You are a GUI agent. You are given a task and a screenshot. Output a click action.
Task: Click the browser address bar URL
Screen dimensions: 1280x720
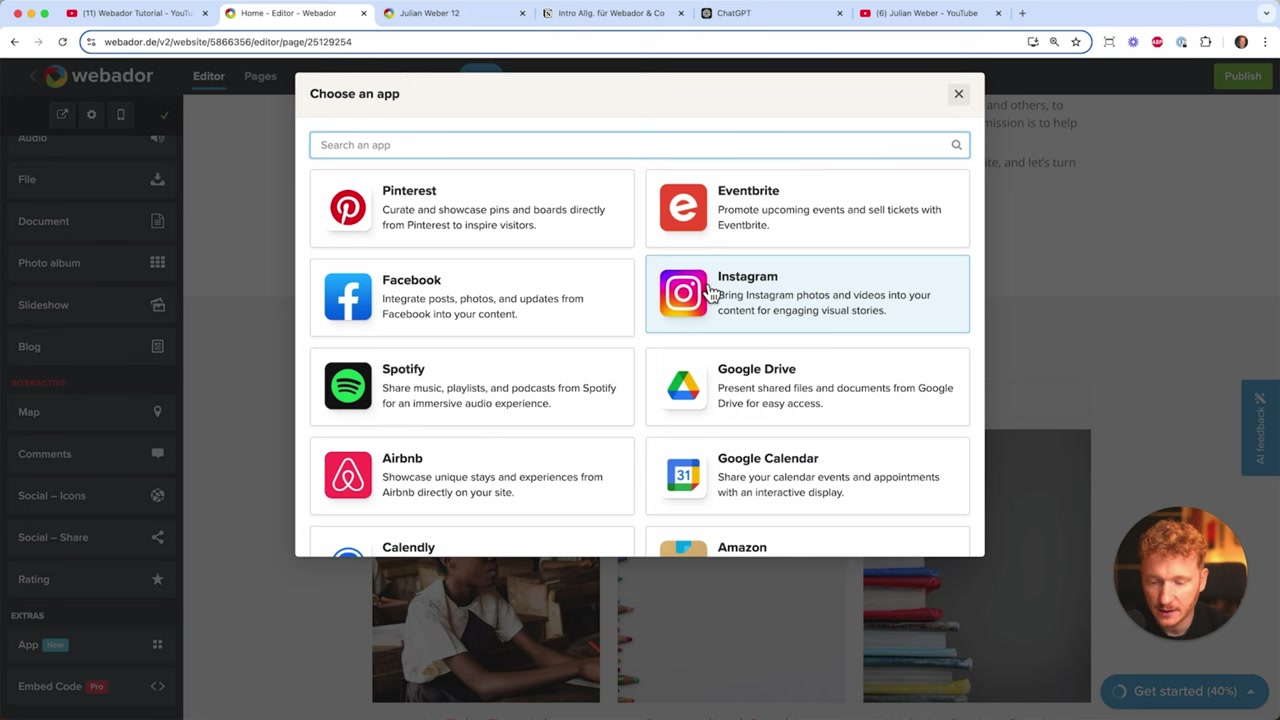click(x=228, y=42)
